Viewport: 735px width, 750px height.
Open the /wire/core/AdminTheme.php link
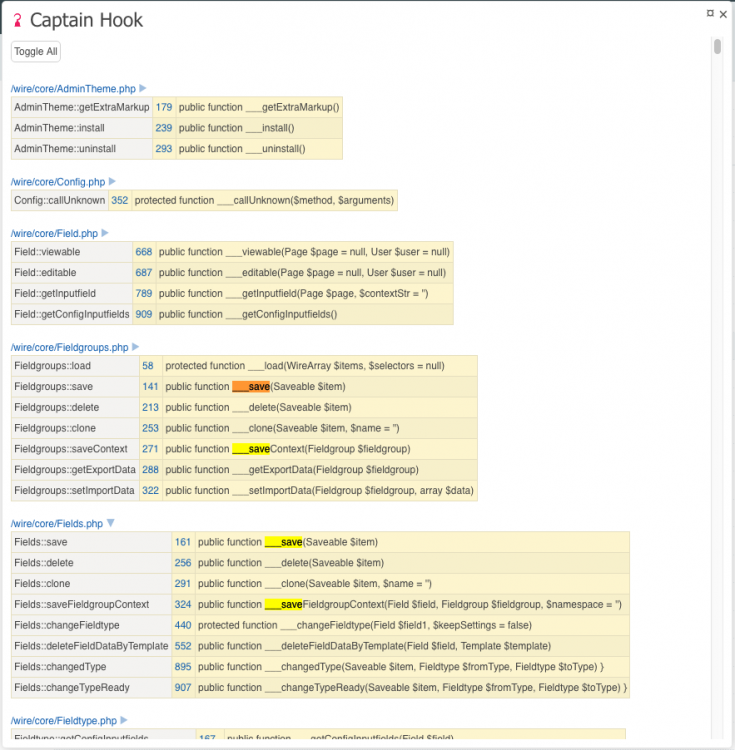[x=73, y=89]
